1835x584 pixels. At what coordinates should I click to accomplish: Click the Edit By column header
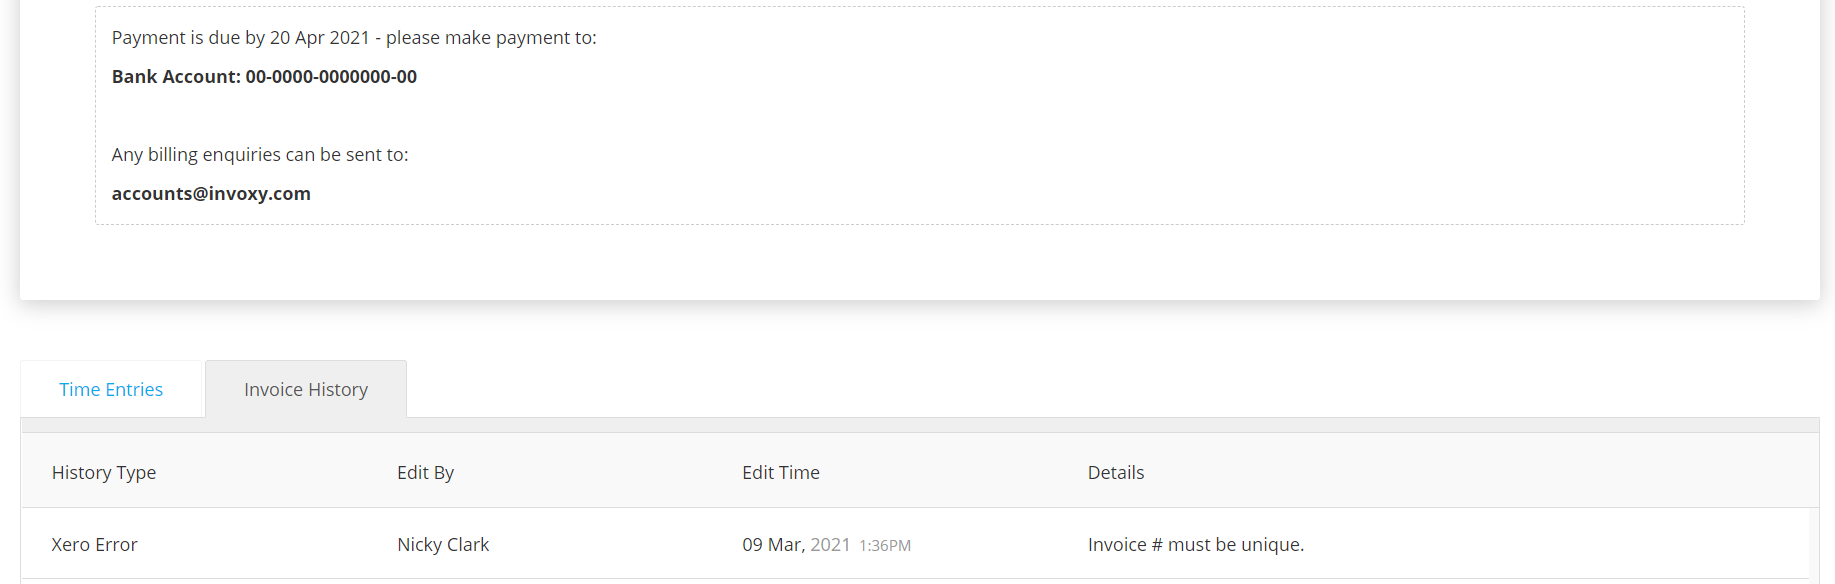point(425,473)
